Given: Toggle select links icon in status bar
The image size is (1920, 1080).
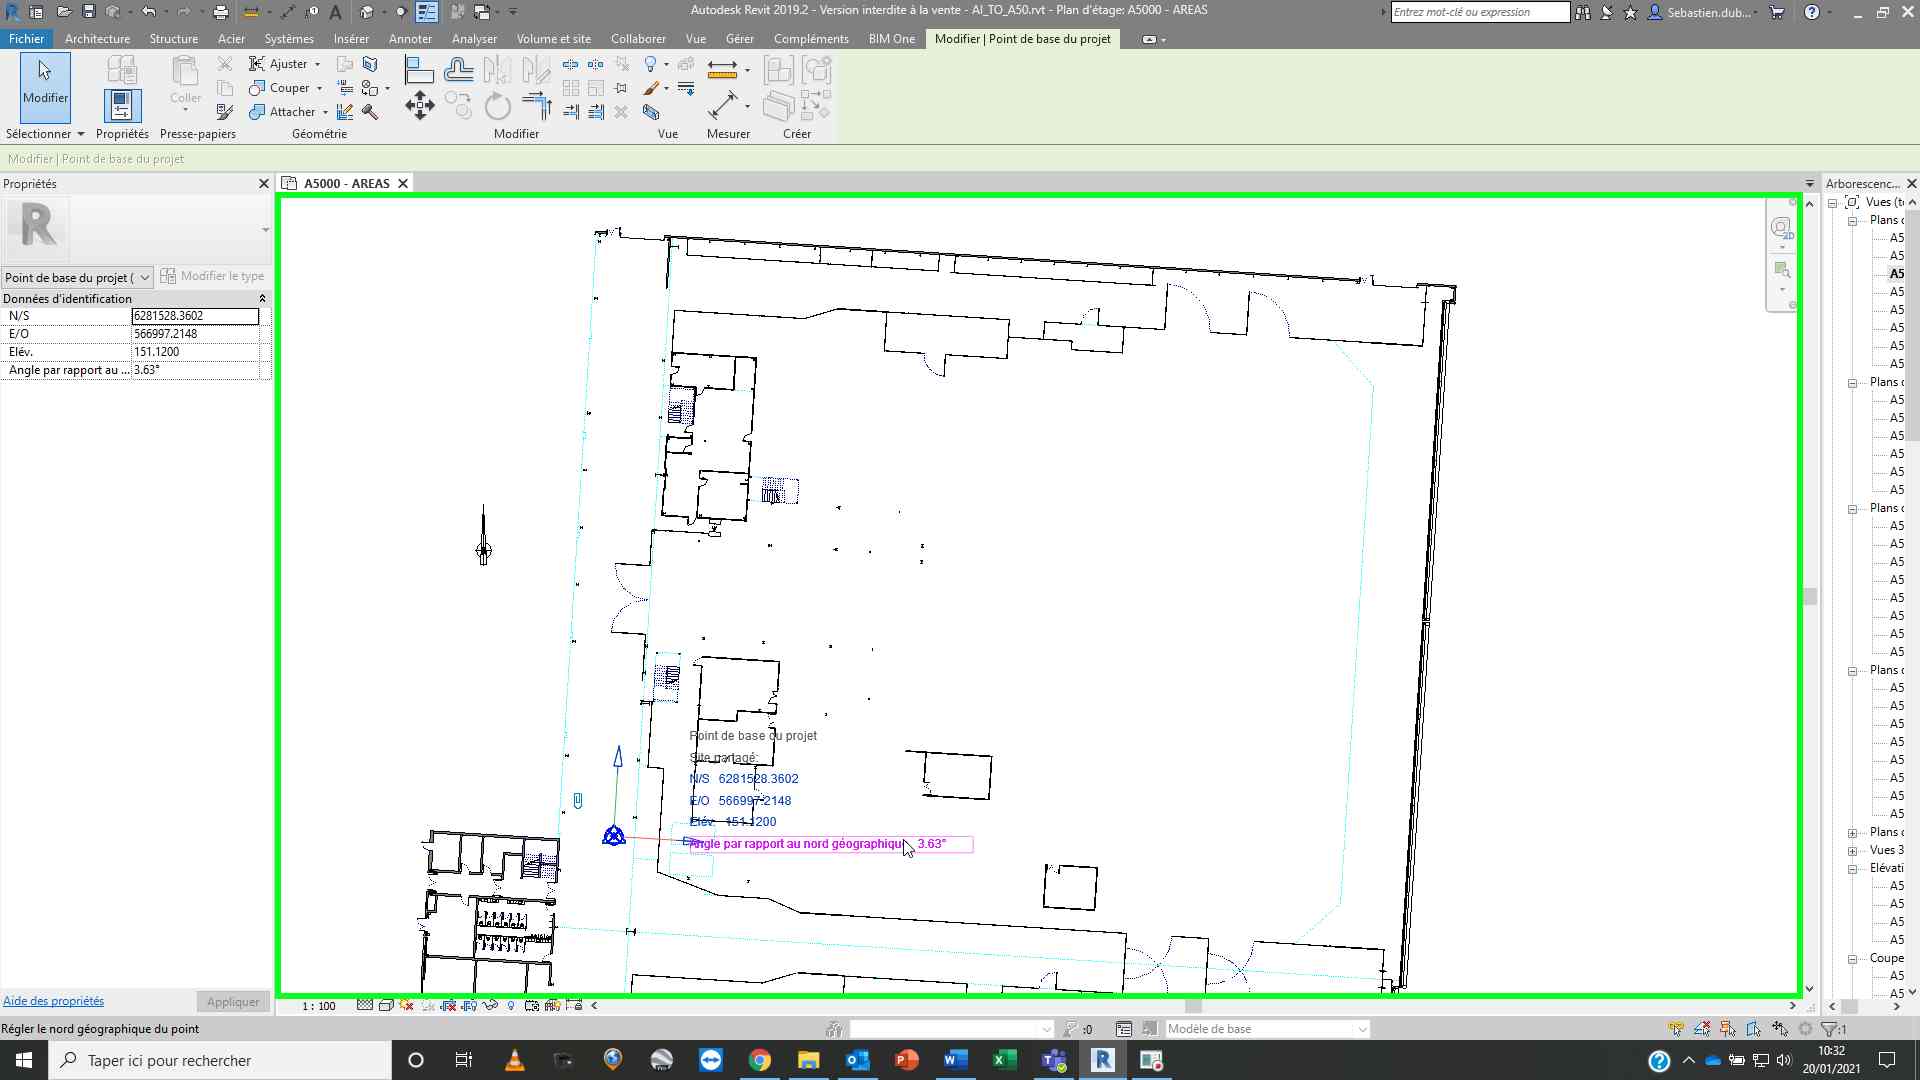Looking at the screenshot, I should 1676,1029.
